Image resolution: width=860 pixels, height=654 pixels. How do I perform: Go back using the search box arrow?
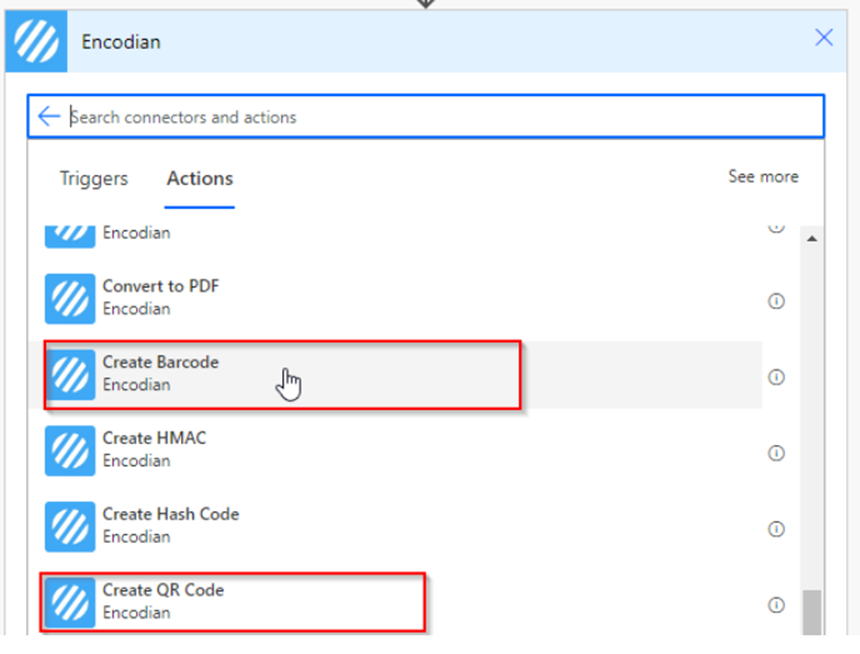(x=49, y=117)
